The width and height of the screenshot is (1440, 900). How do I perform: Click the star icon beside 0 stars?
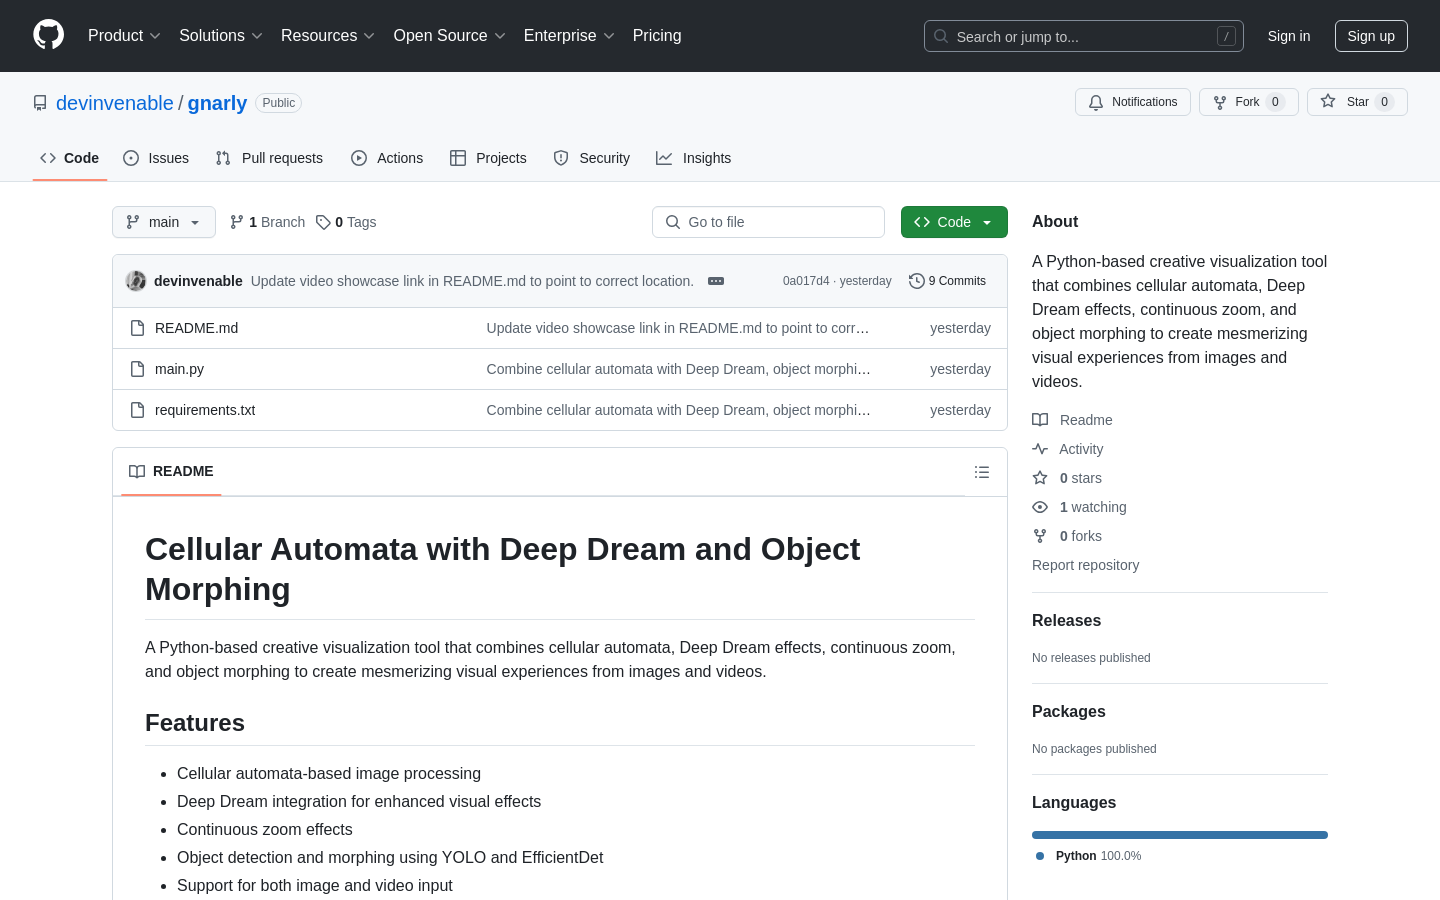1040,478
